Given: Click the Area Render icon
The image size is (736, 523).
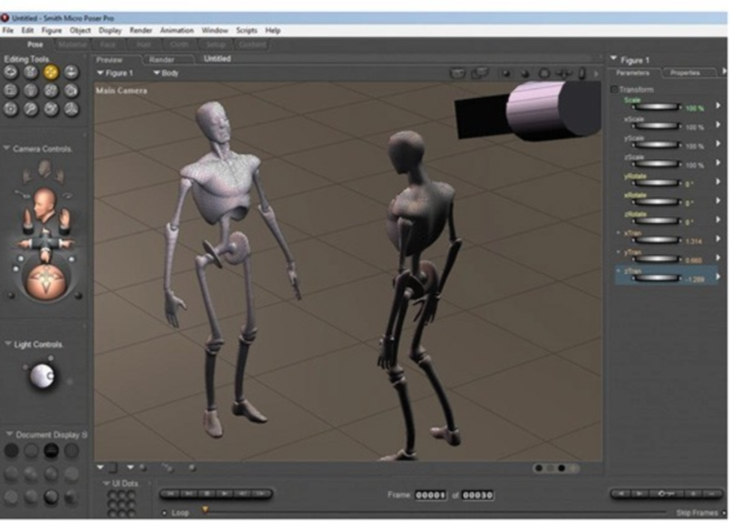Looking at the screenshot, I should click(x=480, y=74).
